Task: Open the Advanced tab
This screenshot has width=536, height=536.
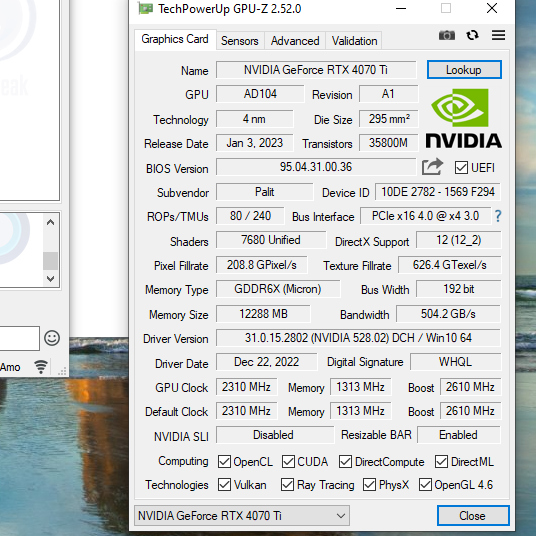Action: click(295, 41)
